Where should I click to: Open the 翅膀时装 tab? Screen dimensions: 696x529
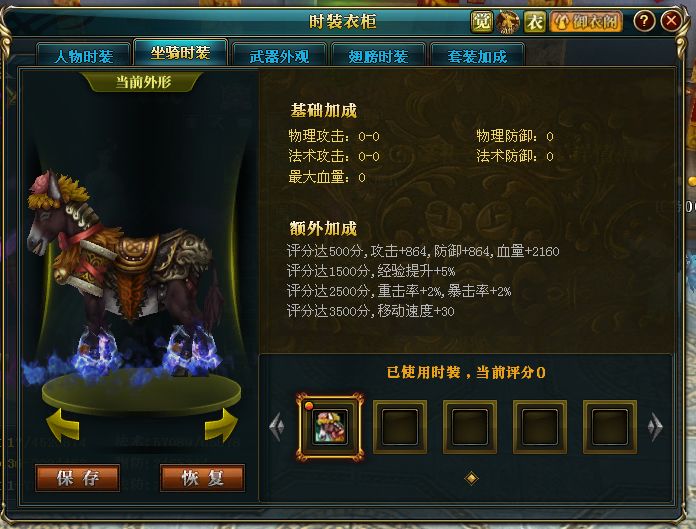(x=378, y=55)
